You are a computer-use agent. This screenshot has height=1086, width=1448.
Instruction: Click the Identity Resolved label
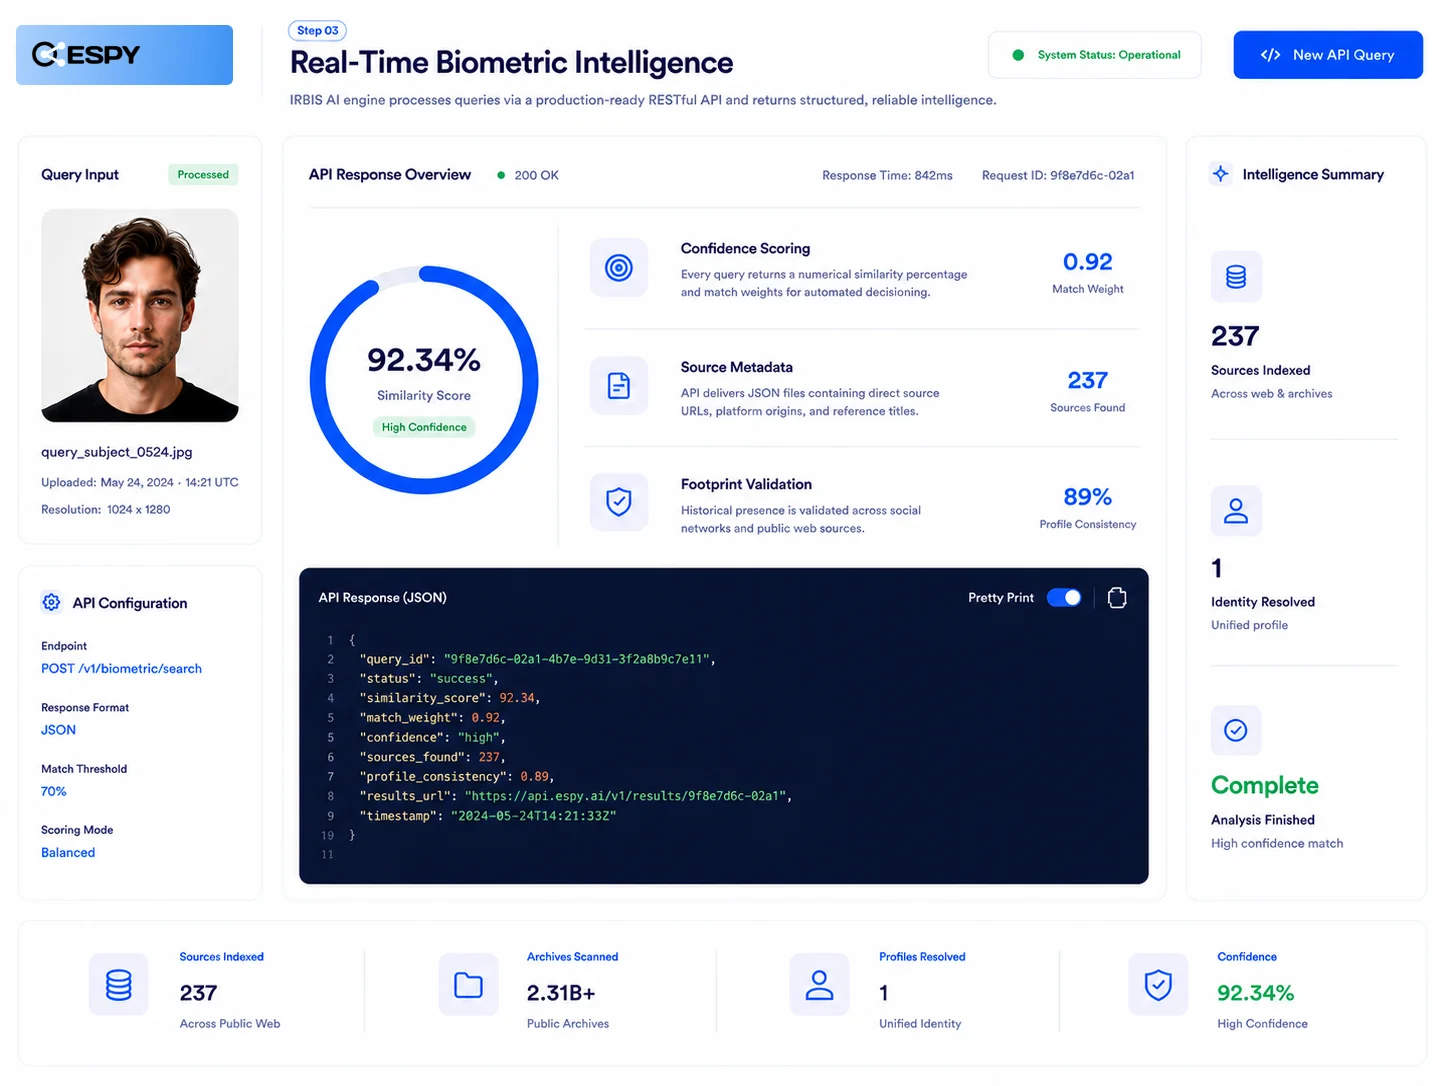coord(1263,601)
